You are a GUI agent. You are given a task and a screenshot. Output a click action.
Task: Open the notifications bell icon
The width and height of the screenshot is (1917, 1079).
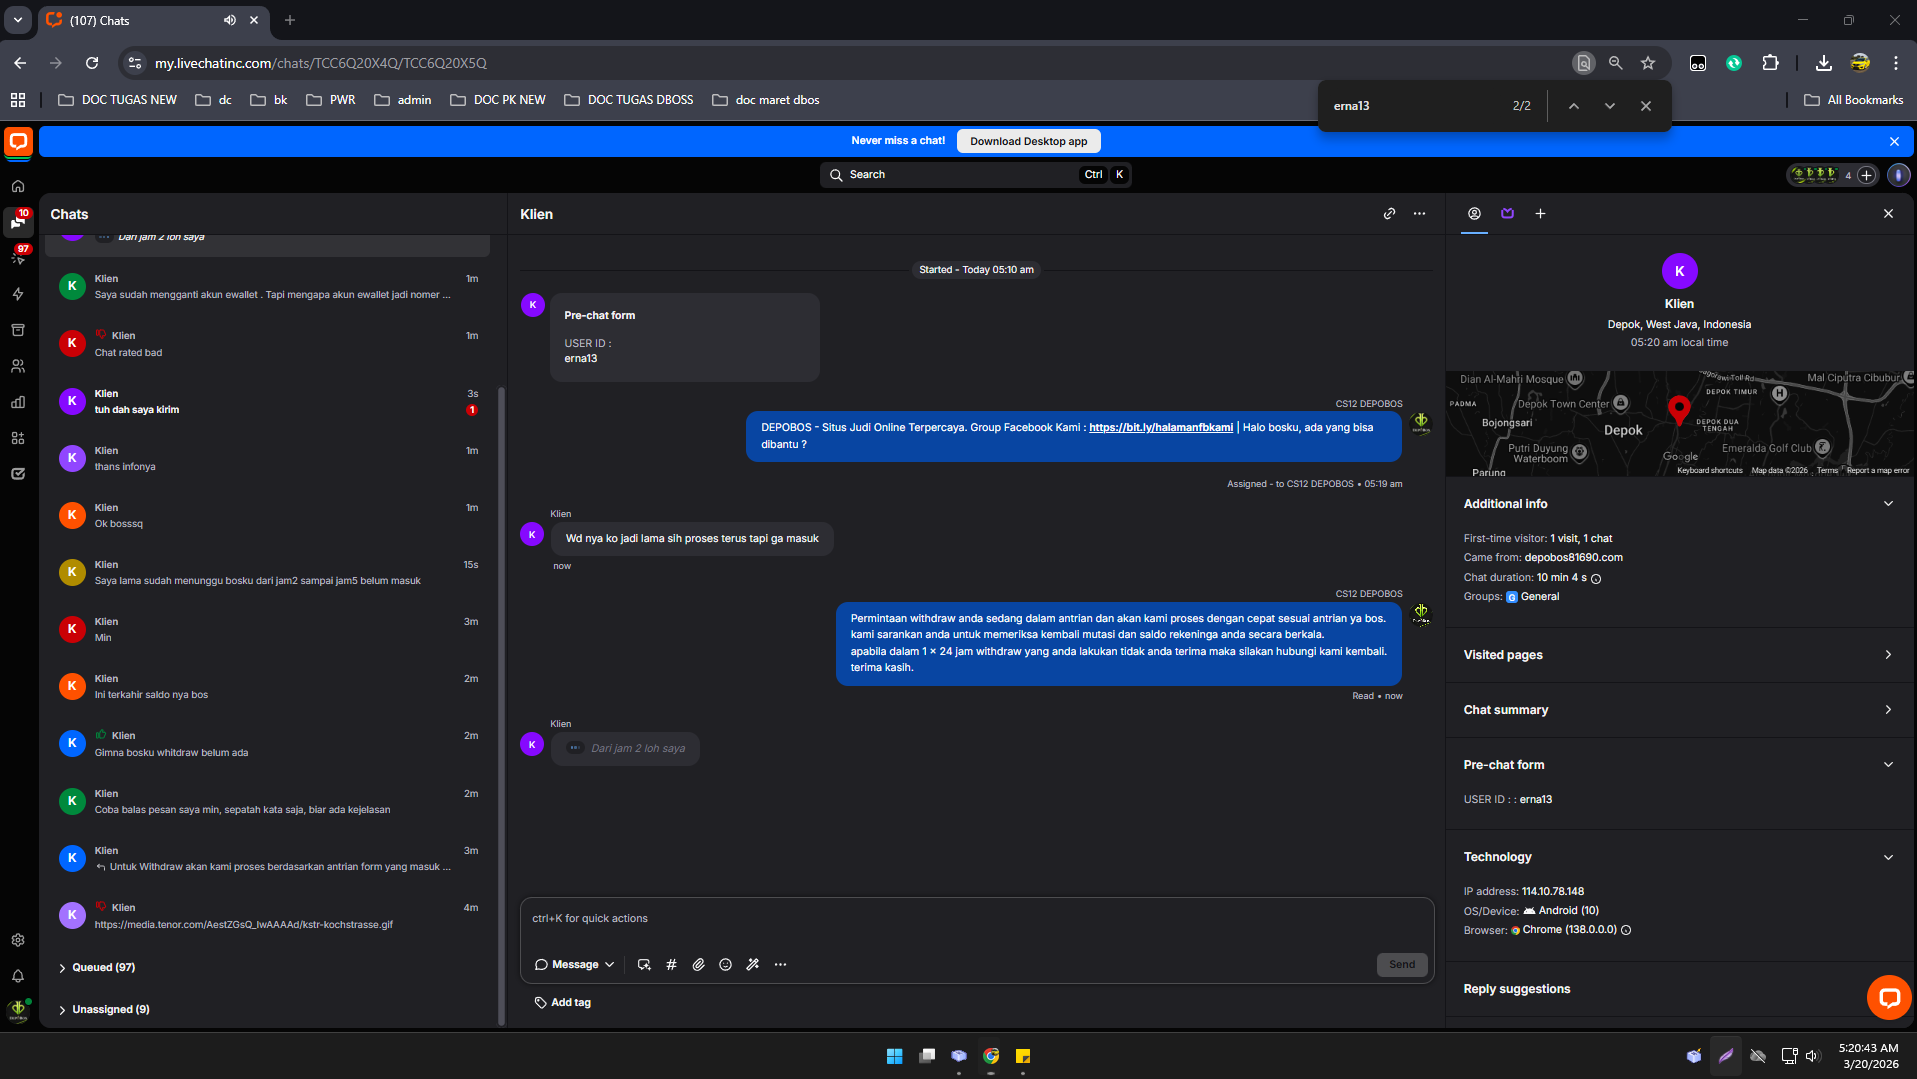pyautogui.click(x=18, y=976)
